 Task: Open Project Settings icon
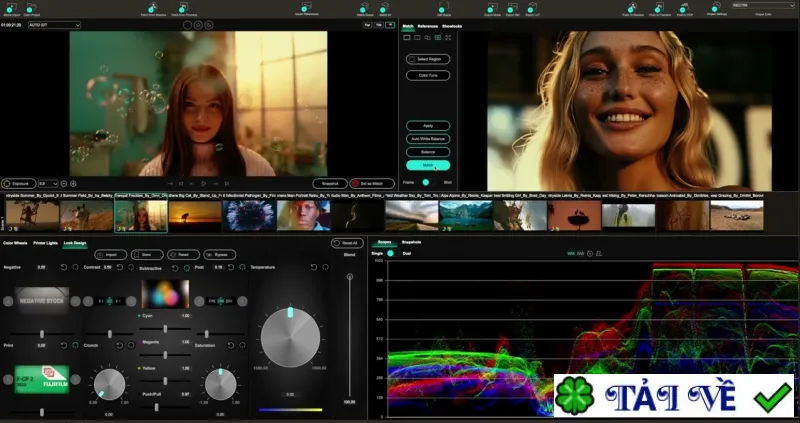(717, 7)
